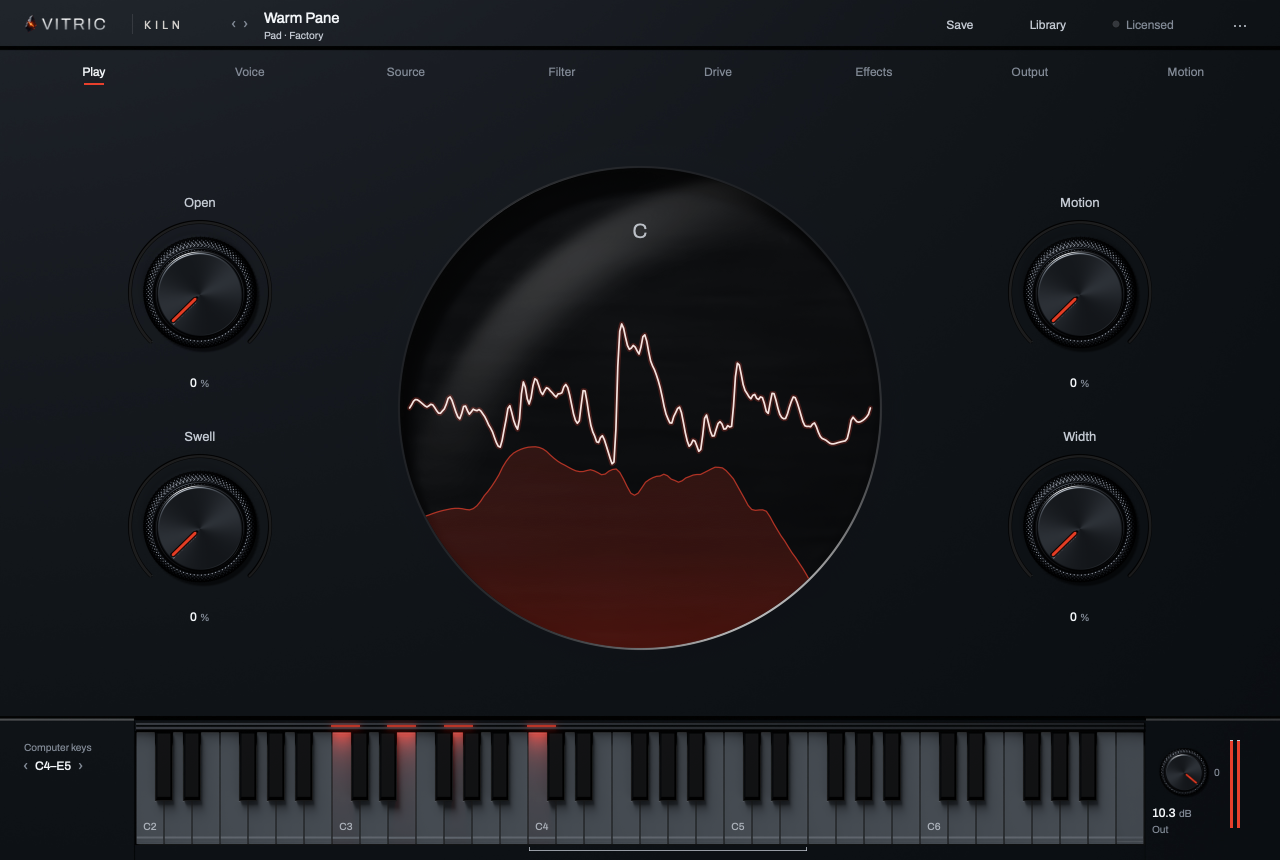Image resolution: width=1280 pixels, height=860 pixels.
Task: Click the circular waveform display
Action: 640,408
